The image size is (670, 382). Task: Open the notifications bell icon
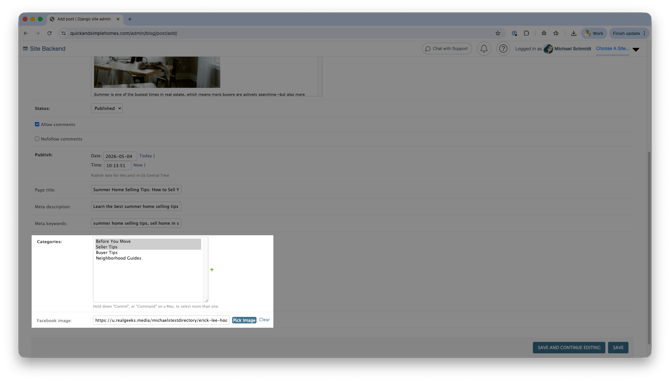[484, 49]
